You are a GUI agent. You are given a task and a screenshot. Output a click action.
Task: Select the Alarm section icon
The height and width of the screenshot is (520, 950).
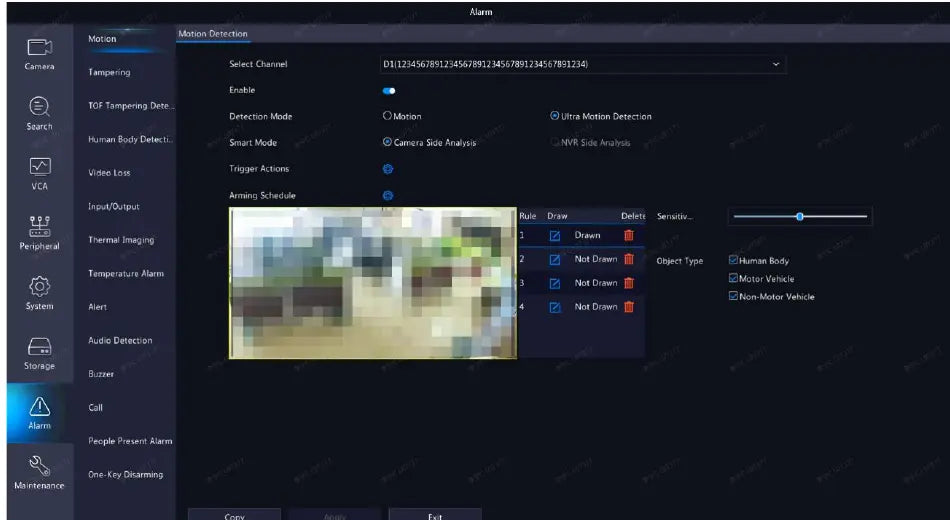39,407
